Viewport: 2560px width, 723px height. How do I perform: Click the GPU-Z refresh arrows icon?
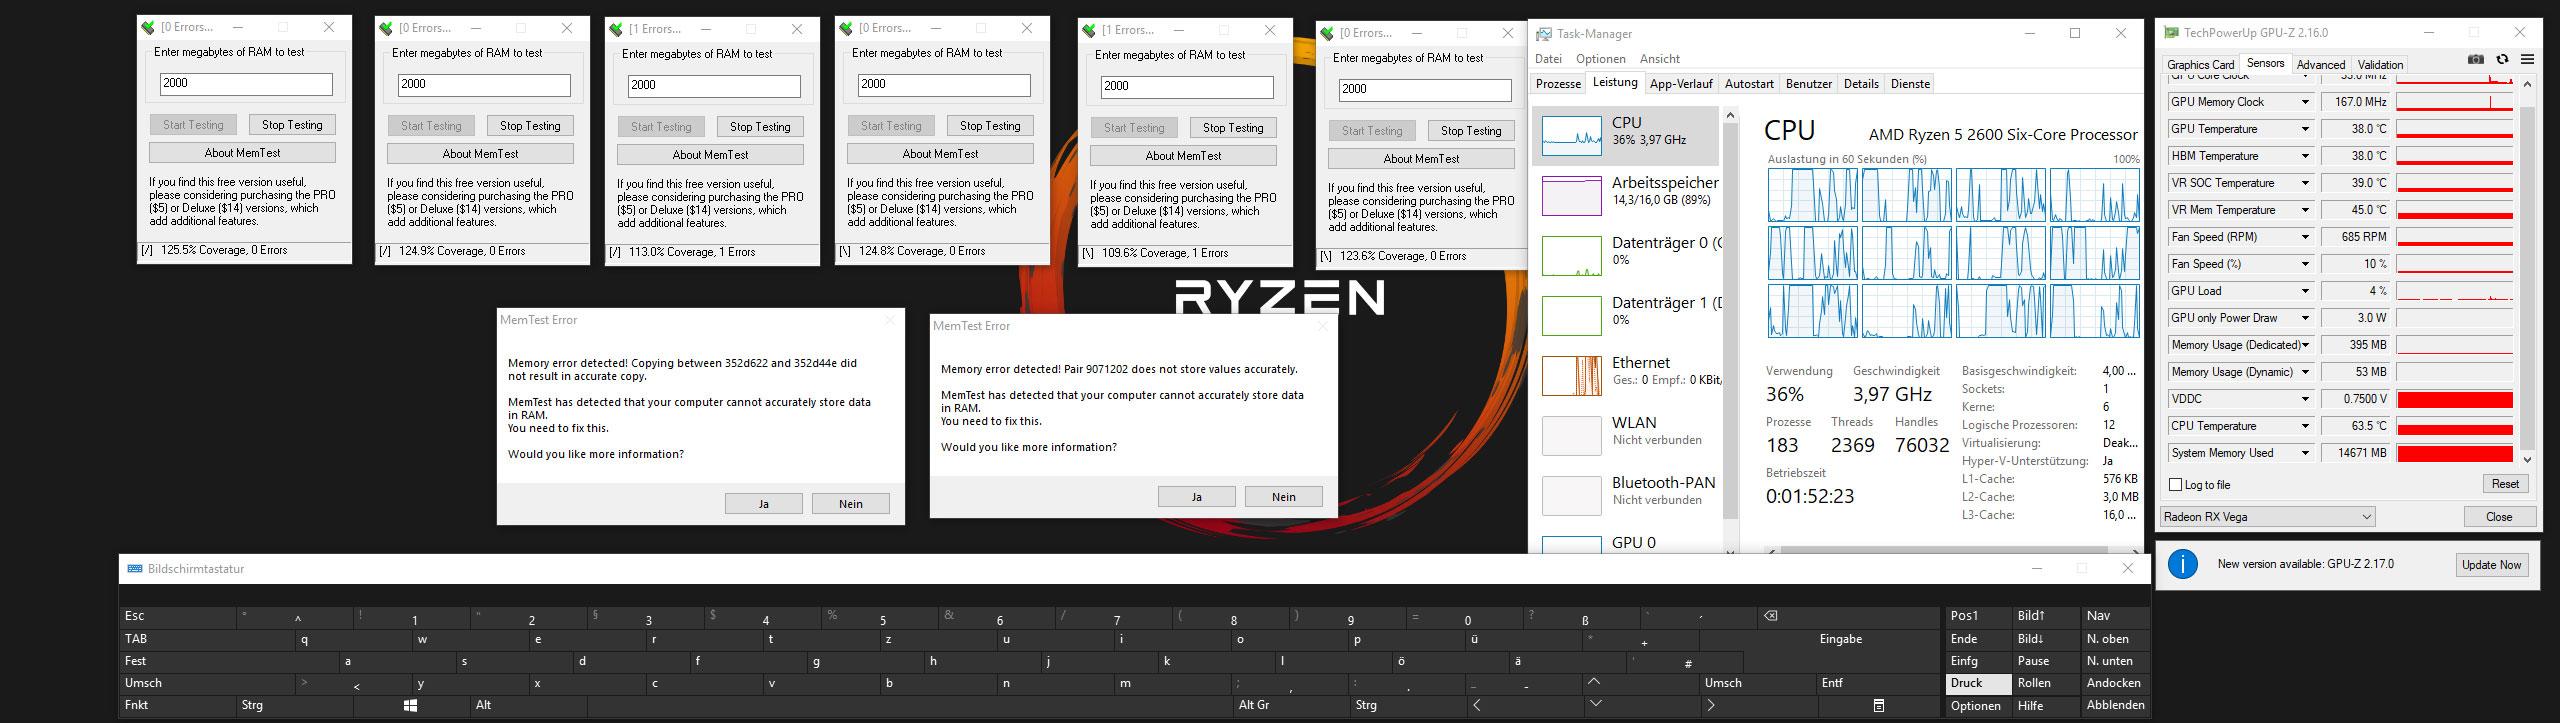click(x=2502, y=60)
